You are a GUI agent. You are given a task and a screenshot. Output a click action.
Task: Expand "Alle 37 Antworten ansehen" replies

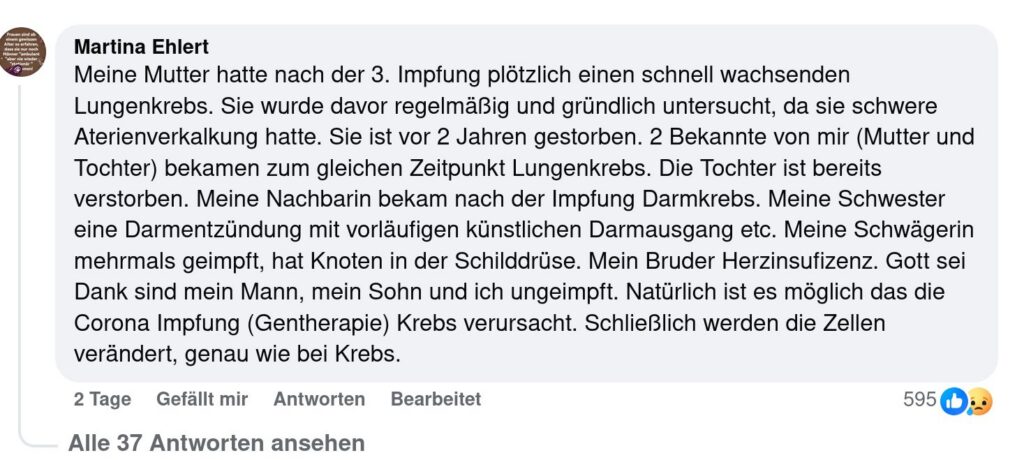click(216, 442)
